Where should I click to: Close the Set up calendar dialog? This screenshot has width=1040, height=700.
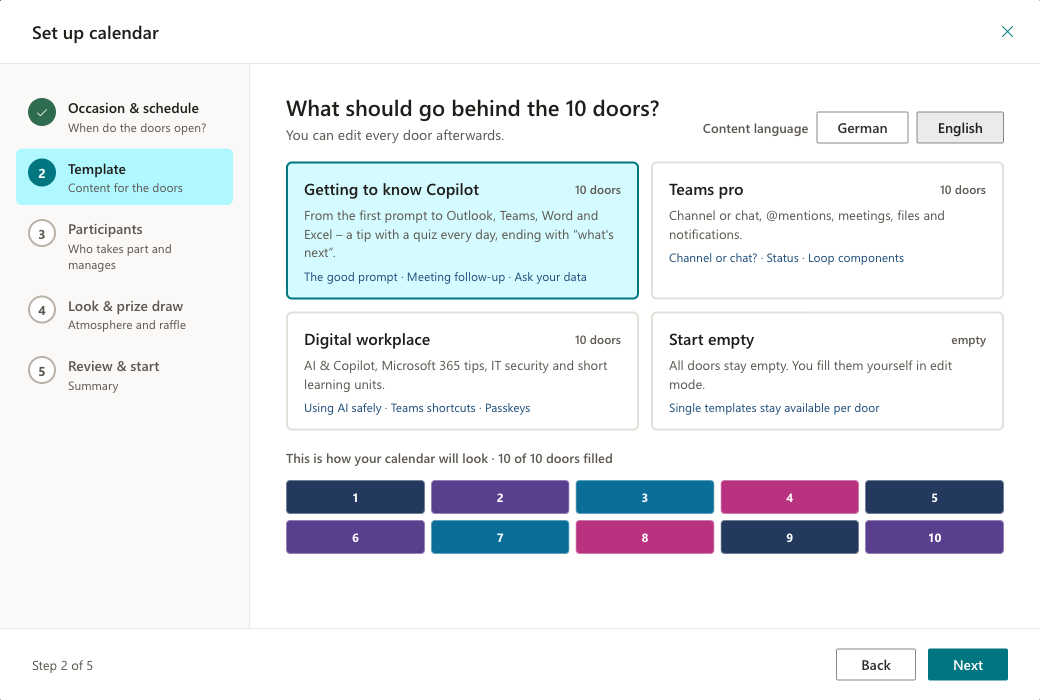pyautogui.click(x=1007, y=32)
